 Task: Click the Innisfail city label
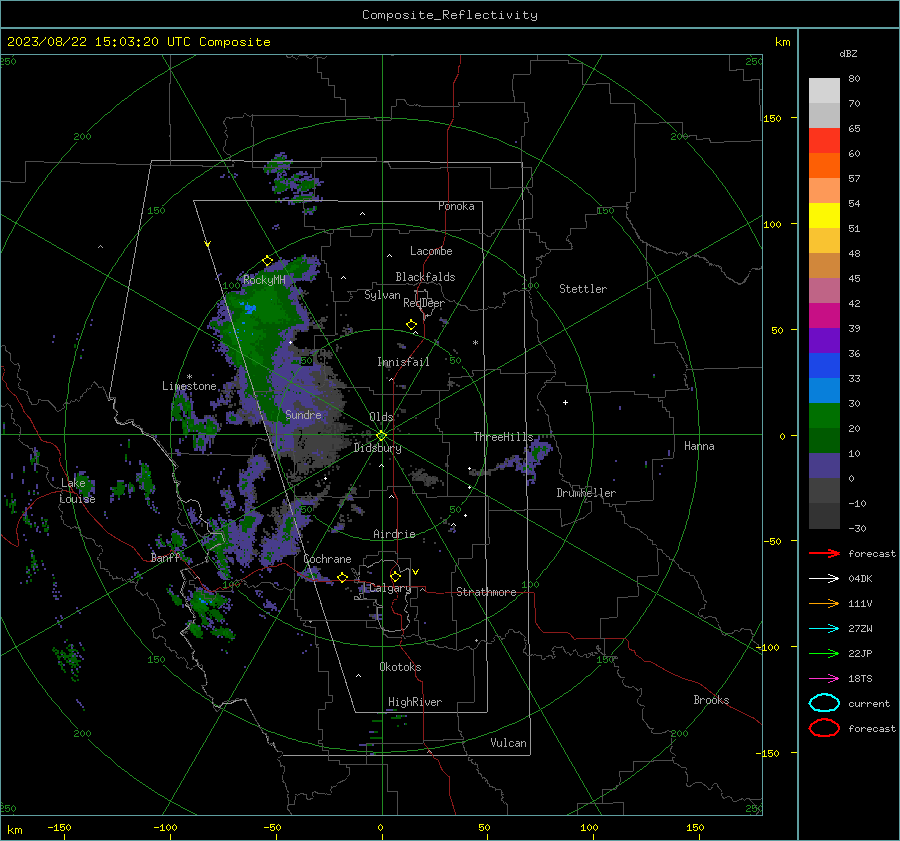403,362
